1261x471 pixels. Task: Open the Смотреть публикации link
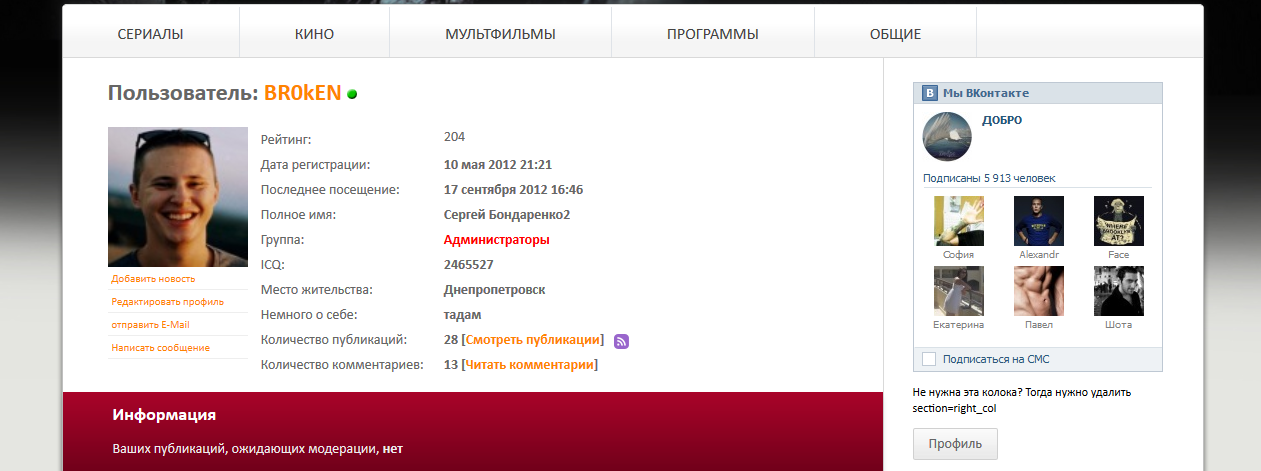pyautogui.click(x=533, y=340)
